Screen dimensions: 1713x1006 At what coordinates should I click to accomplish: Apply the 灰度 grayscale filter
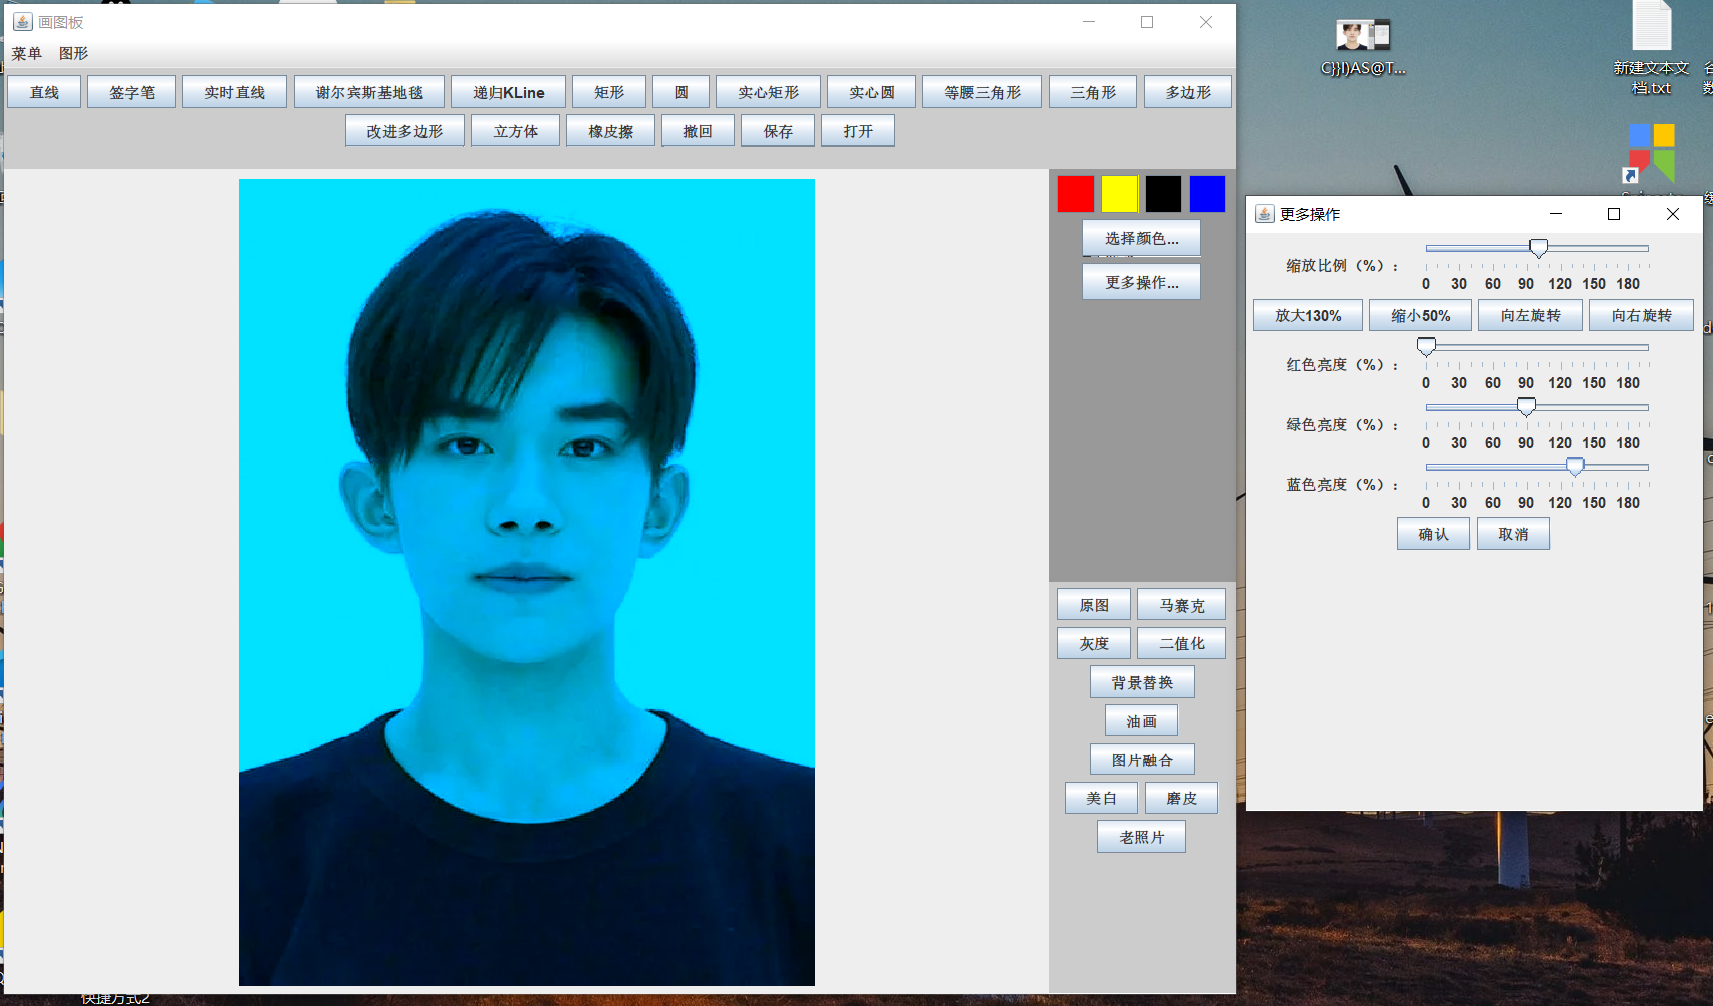coord(1094,643)
